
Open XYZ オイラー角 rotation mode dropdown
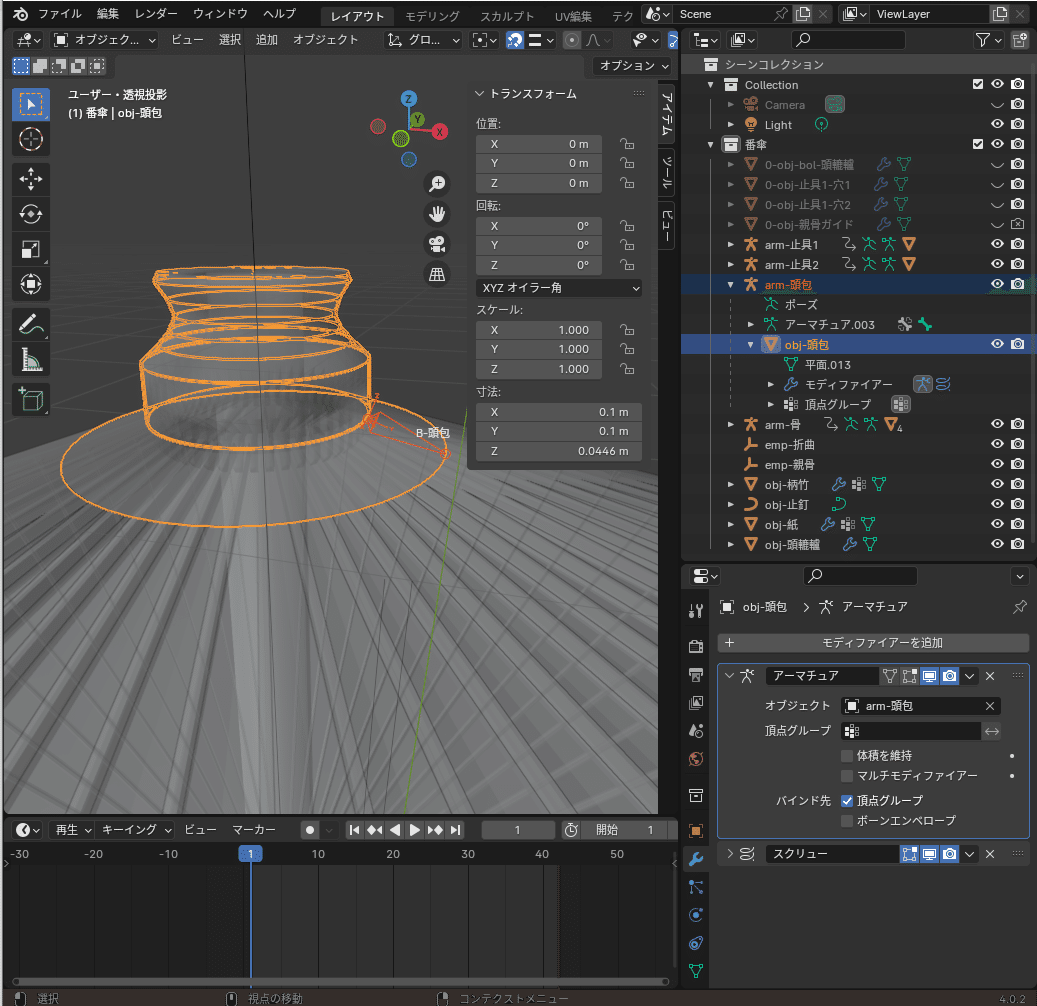559,288
